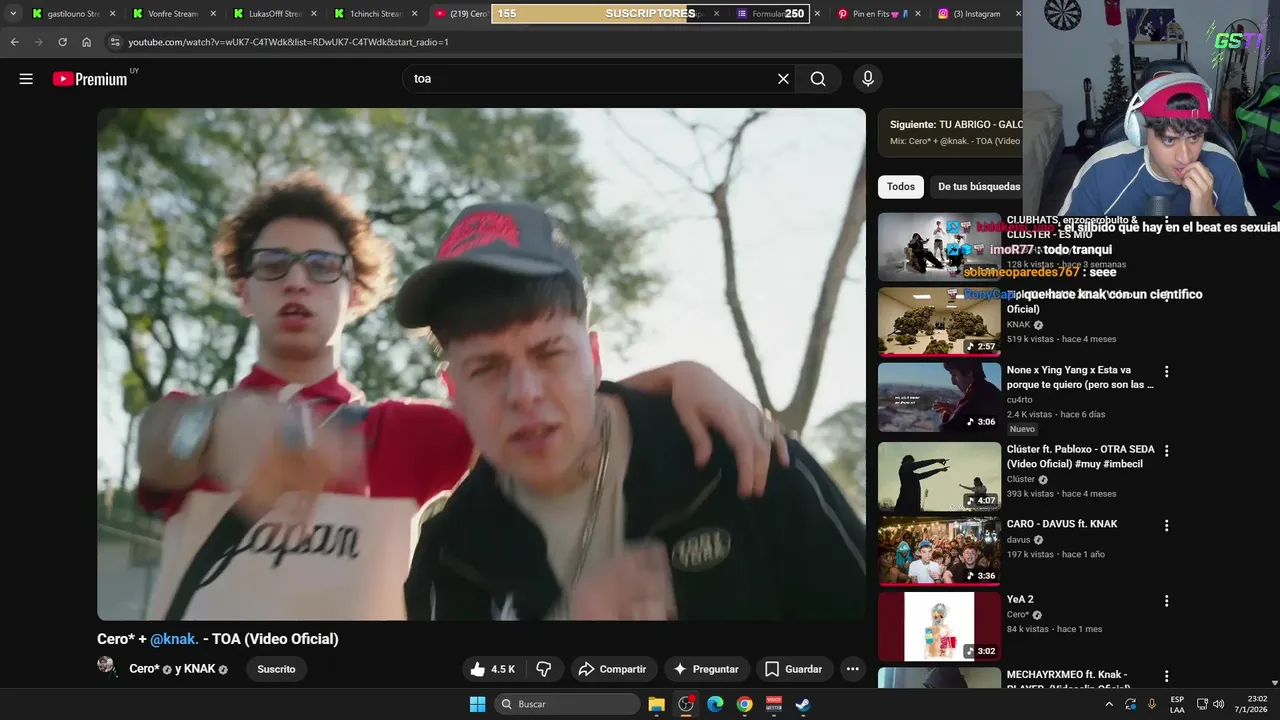
Task: Go to YouTube Premium home logo
Action: 91,79
